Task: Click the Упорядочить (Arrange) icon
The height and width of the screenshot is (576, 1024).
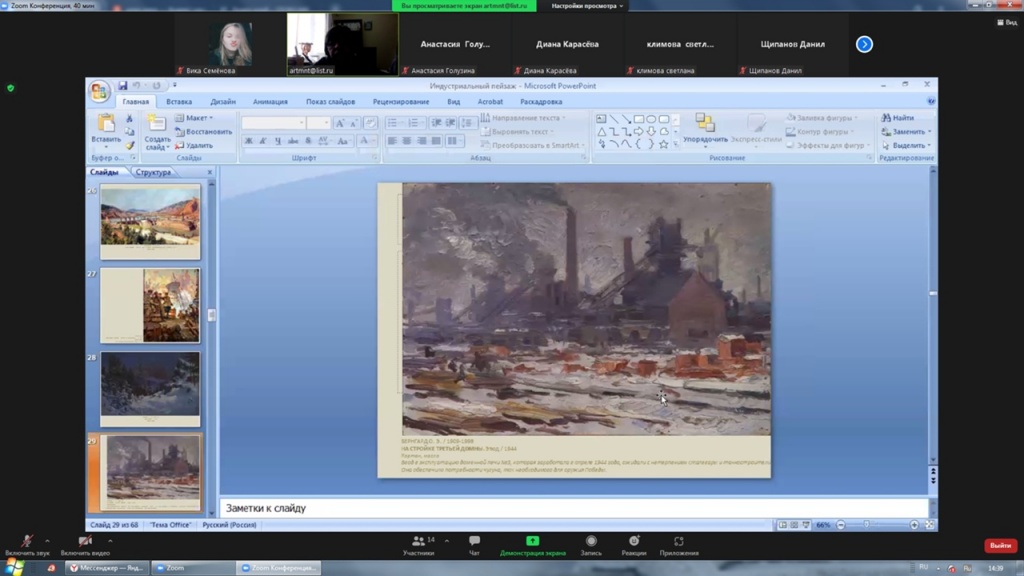Action: (705, 124)
